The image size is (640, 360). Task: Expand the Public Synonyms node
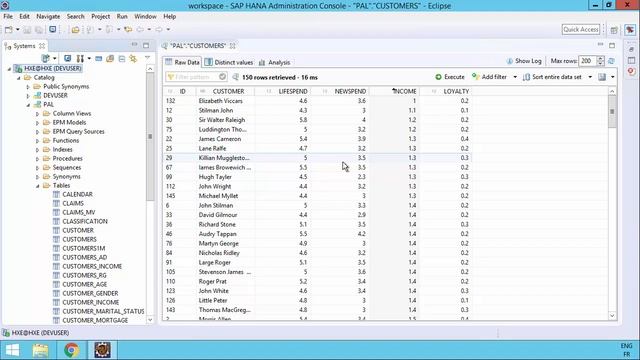pos(28,87)
